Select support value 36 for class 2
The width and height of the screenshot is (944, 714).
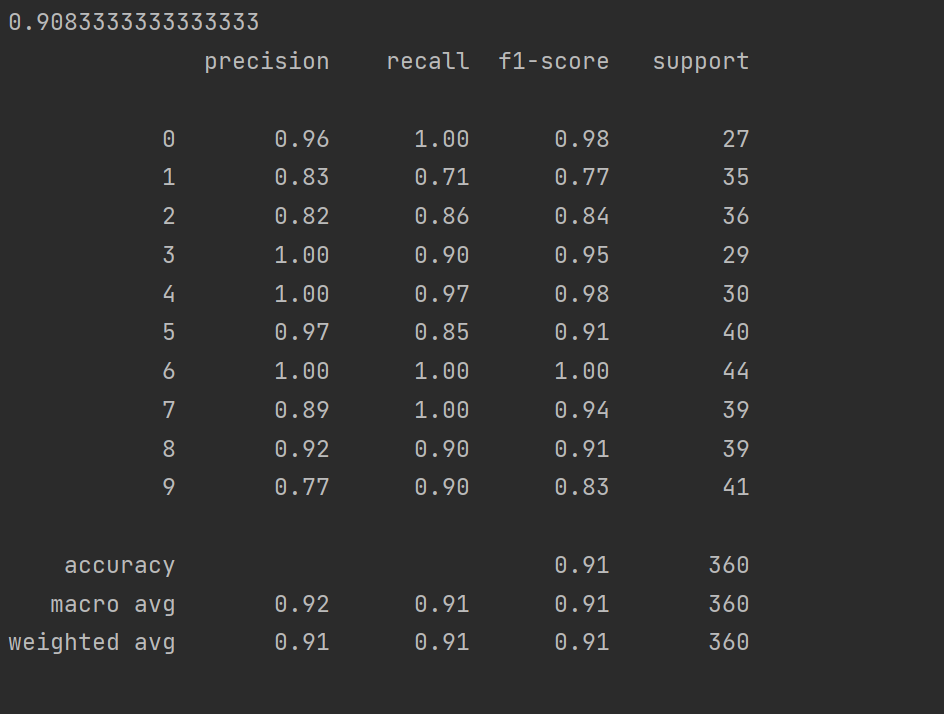(736, 216)
